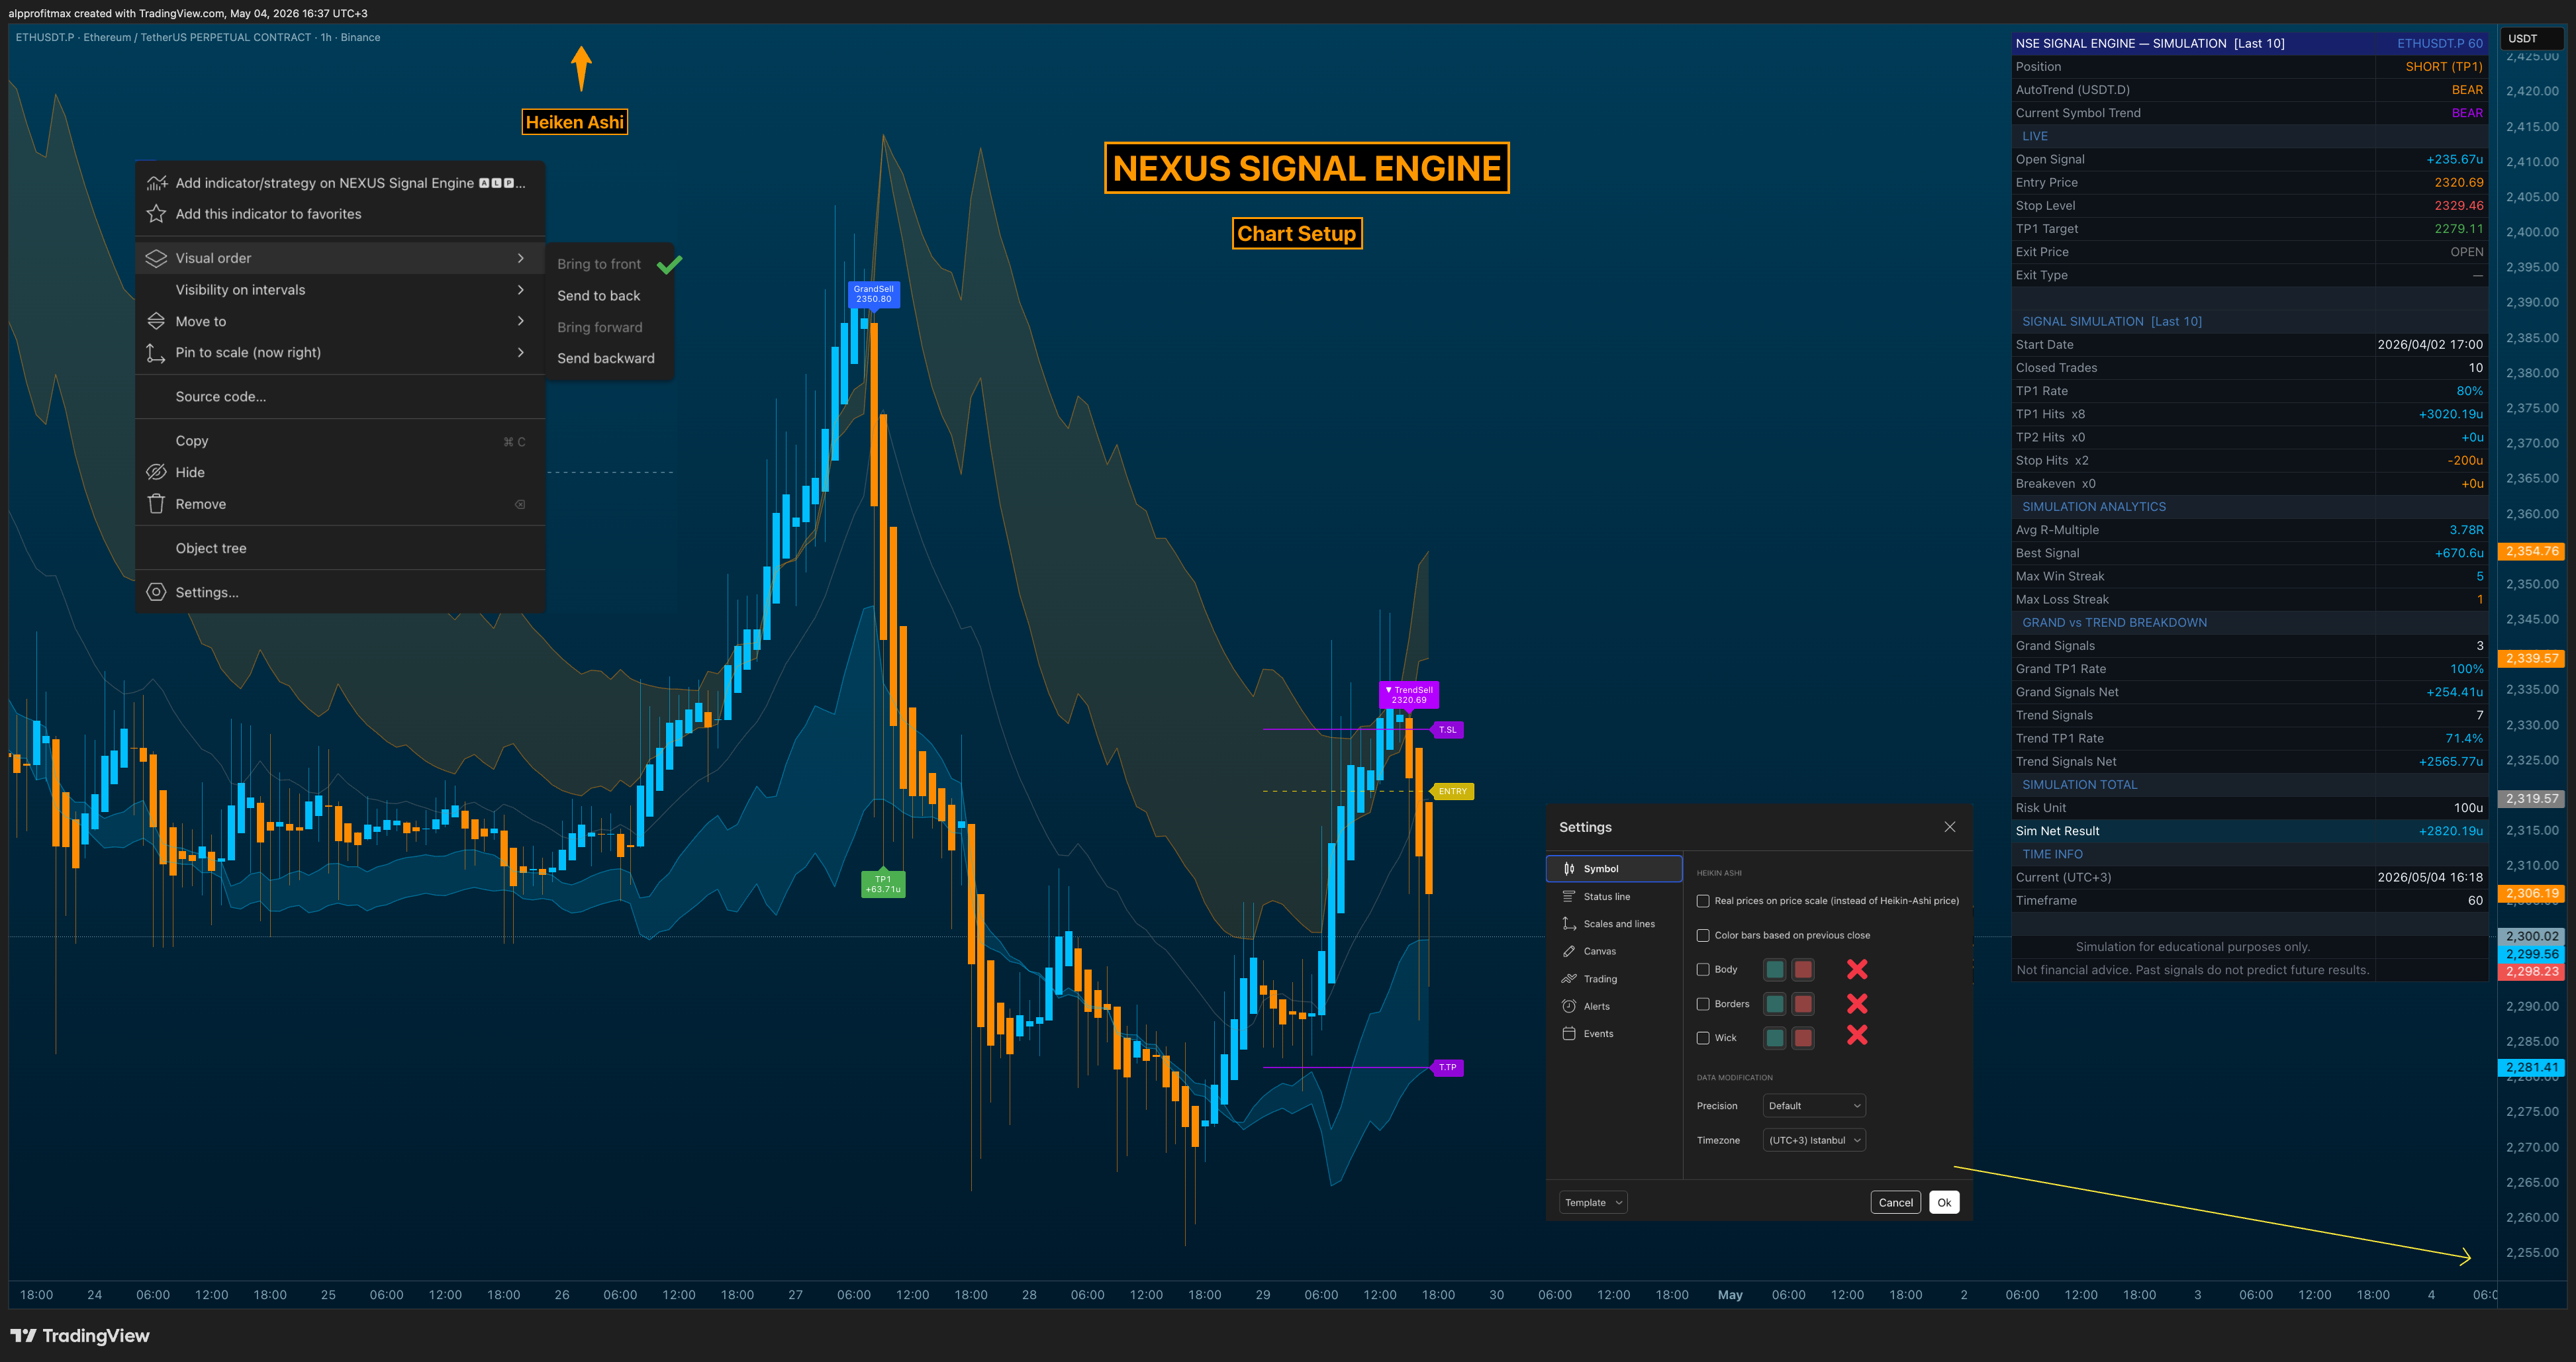Click the gear icon beside Settings...
Image resolution: width=2576 pixels, height=1362 pixels.
(156, 592)
